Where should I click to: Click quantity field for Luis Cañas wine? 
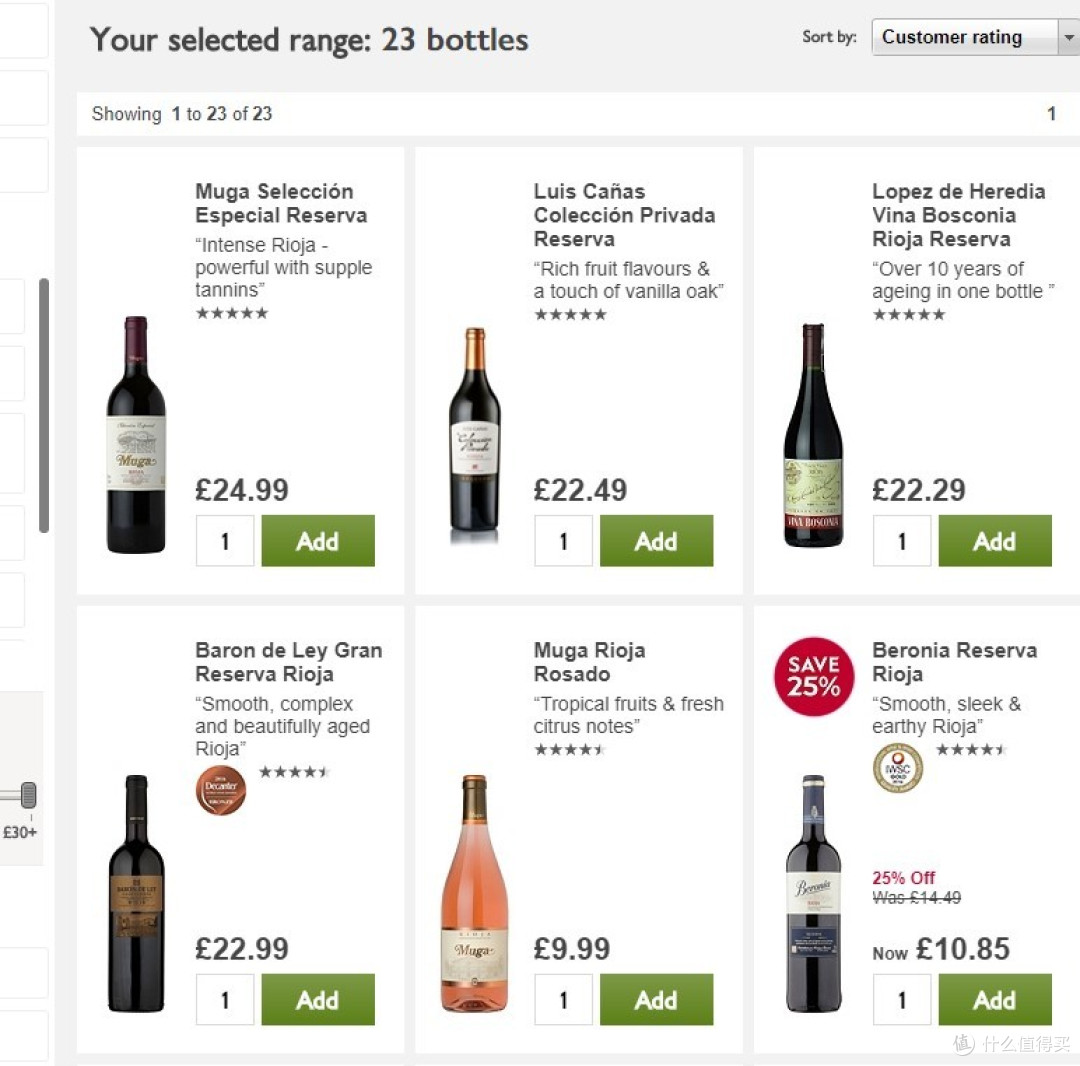click(x=563, y=541)
